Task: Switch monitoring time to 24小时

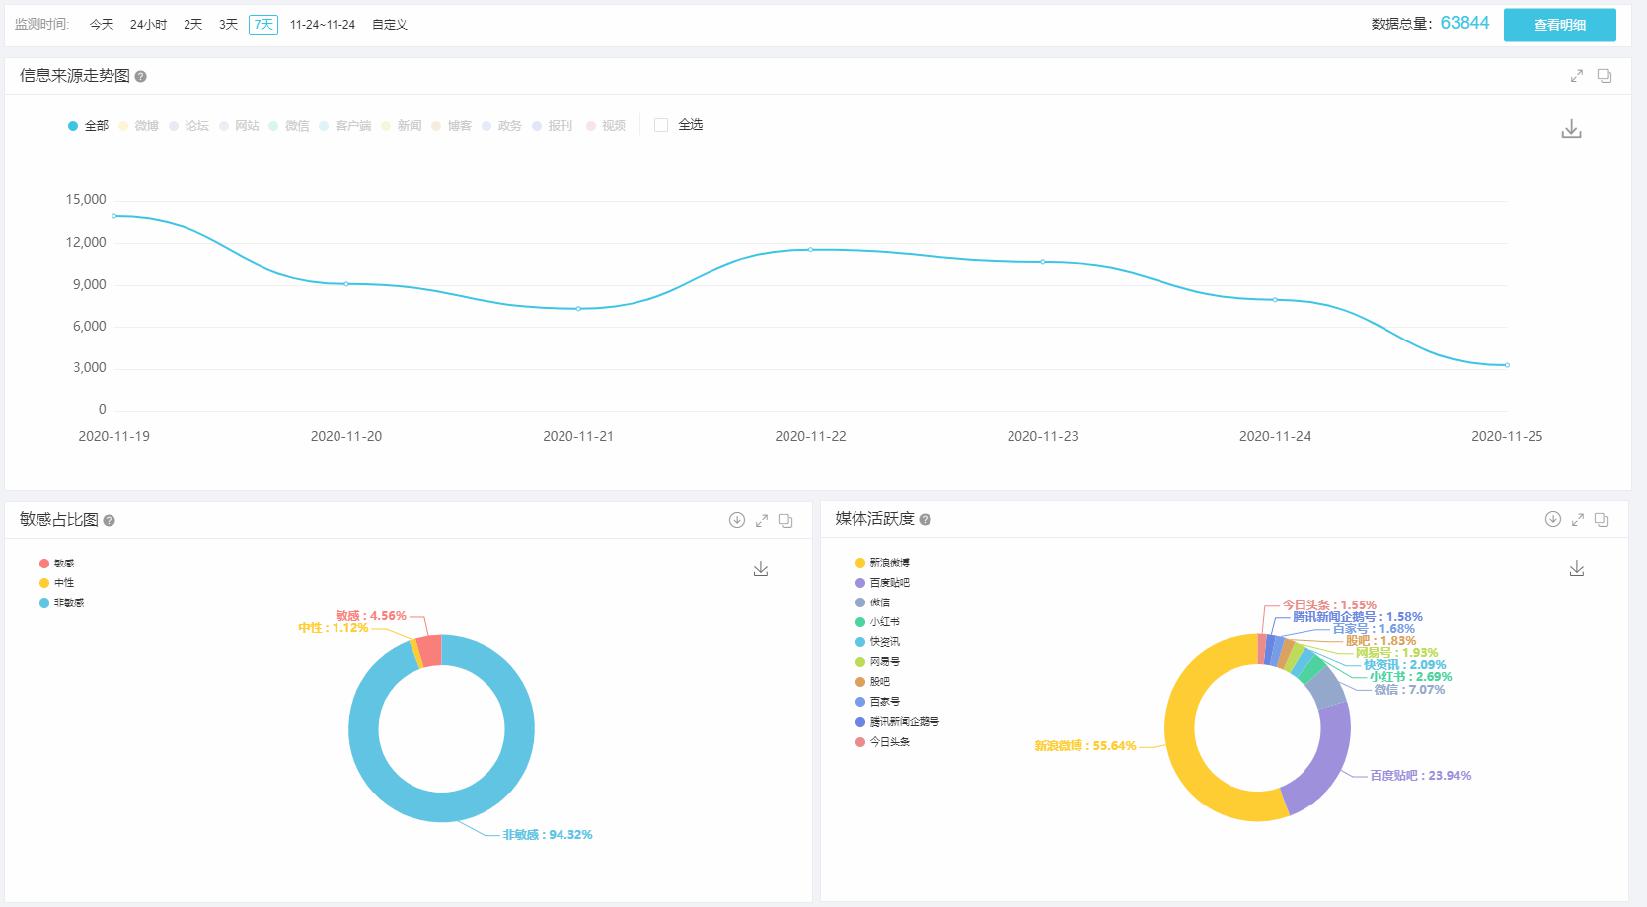Action: pyautogui.click(x=148, y=25)
